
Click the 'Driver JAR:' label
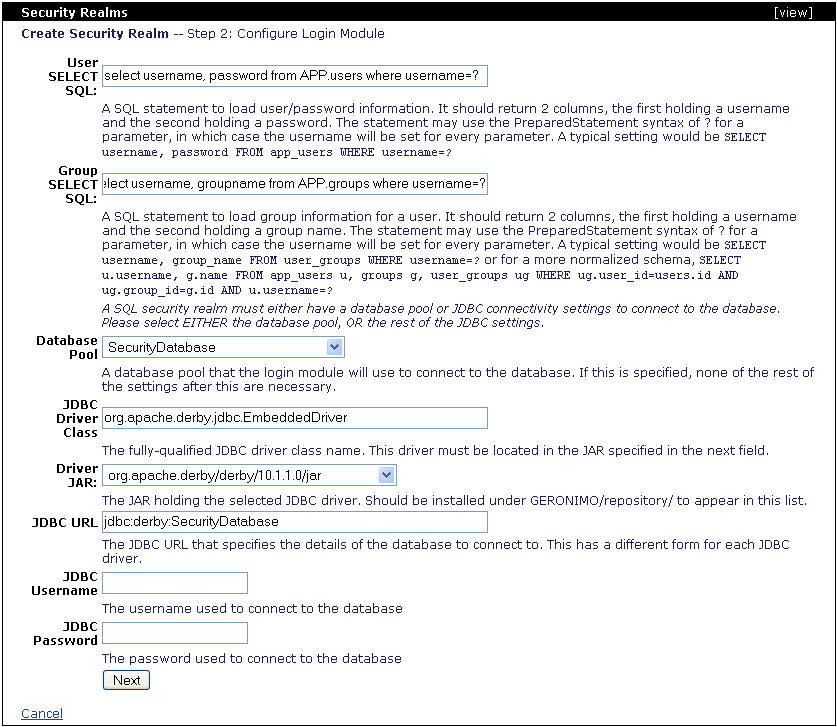[x=77, y=476]
